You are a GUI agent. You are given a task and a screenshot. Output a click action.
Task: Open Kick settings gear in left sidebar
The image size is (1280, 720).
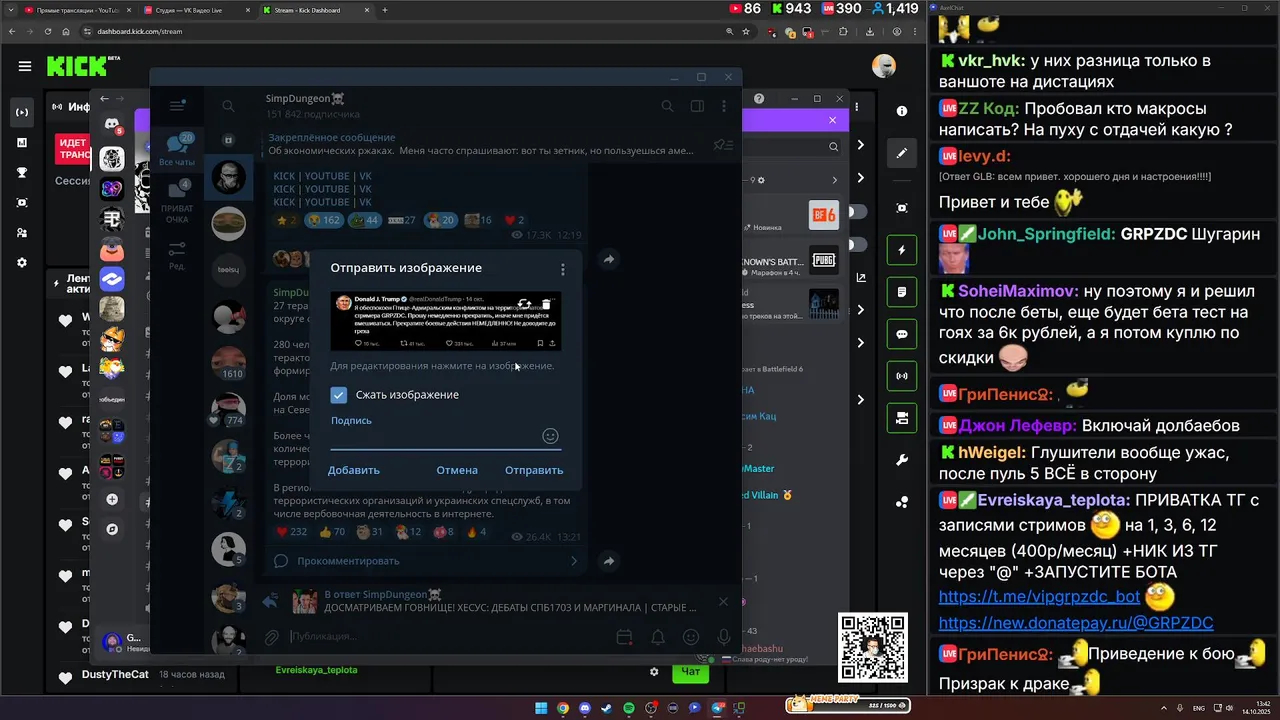(22, 262)
